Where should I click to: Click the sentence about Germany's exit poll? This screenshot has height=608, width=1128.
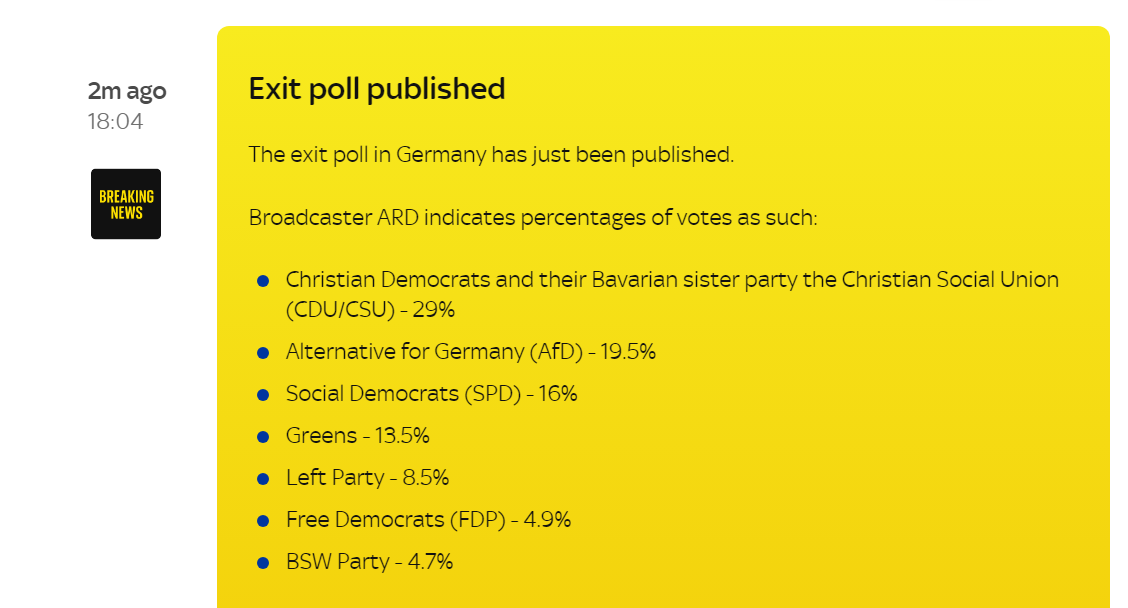[491, 155]
